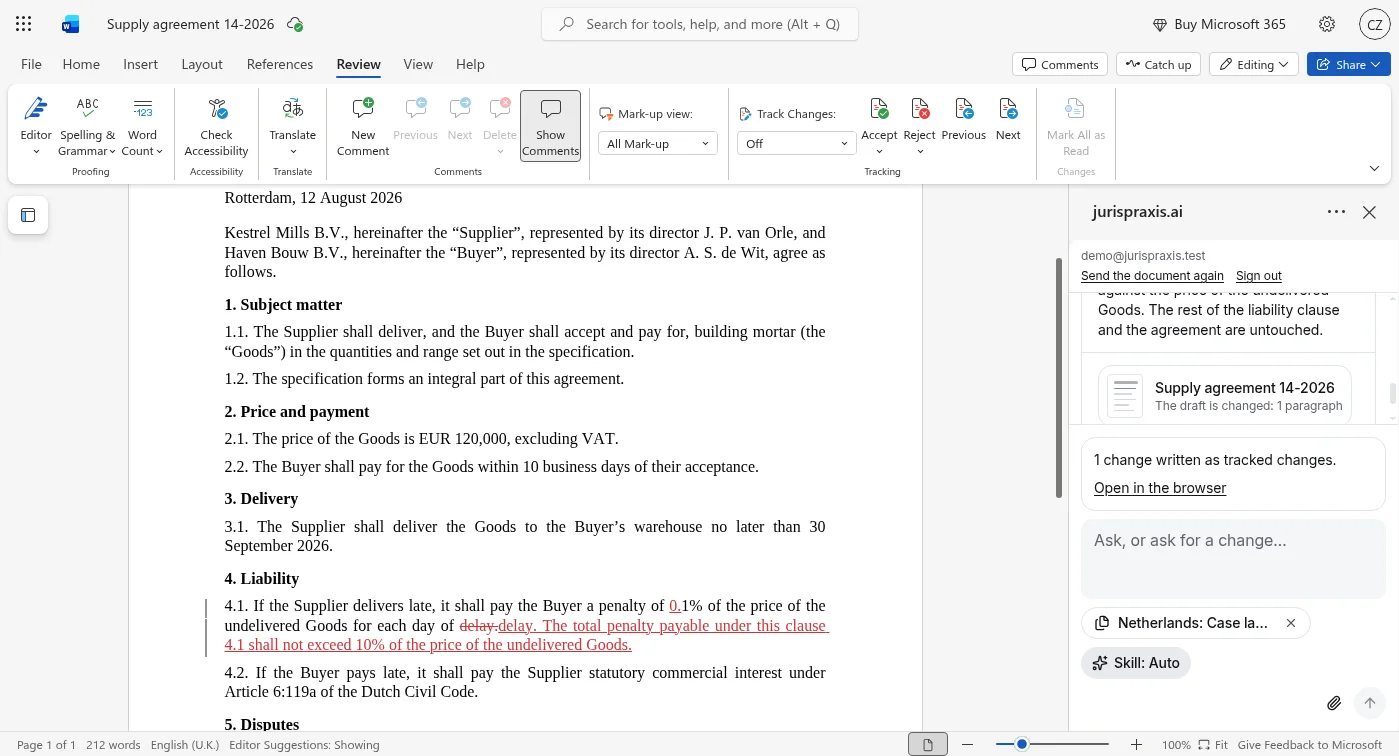
Task: Open the CZ account avatar
Action: pos(1375,24)
